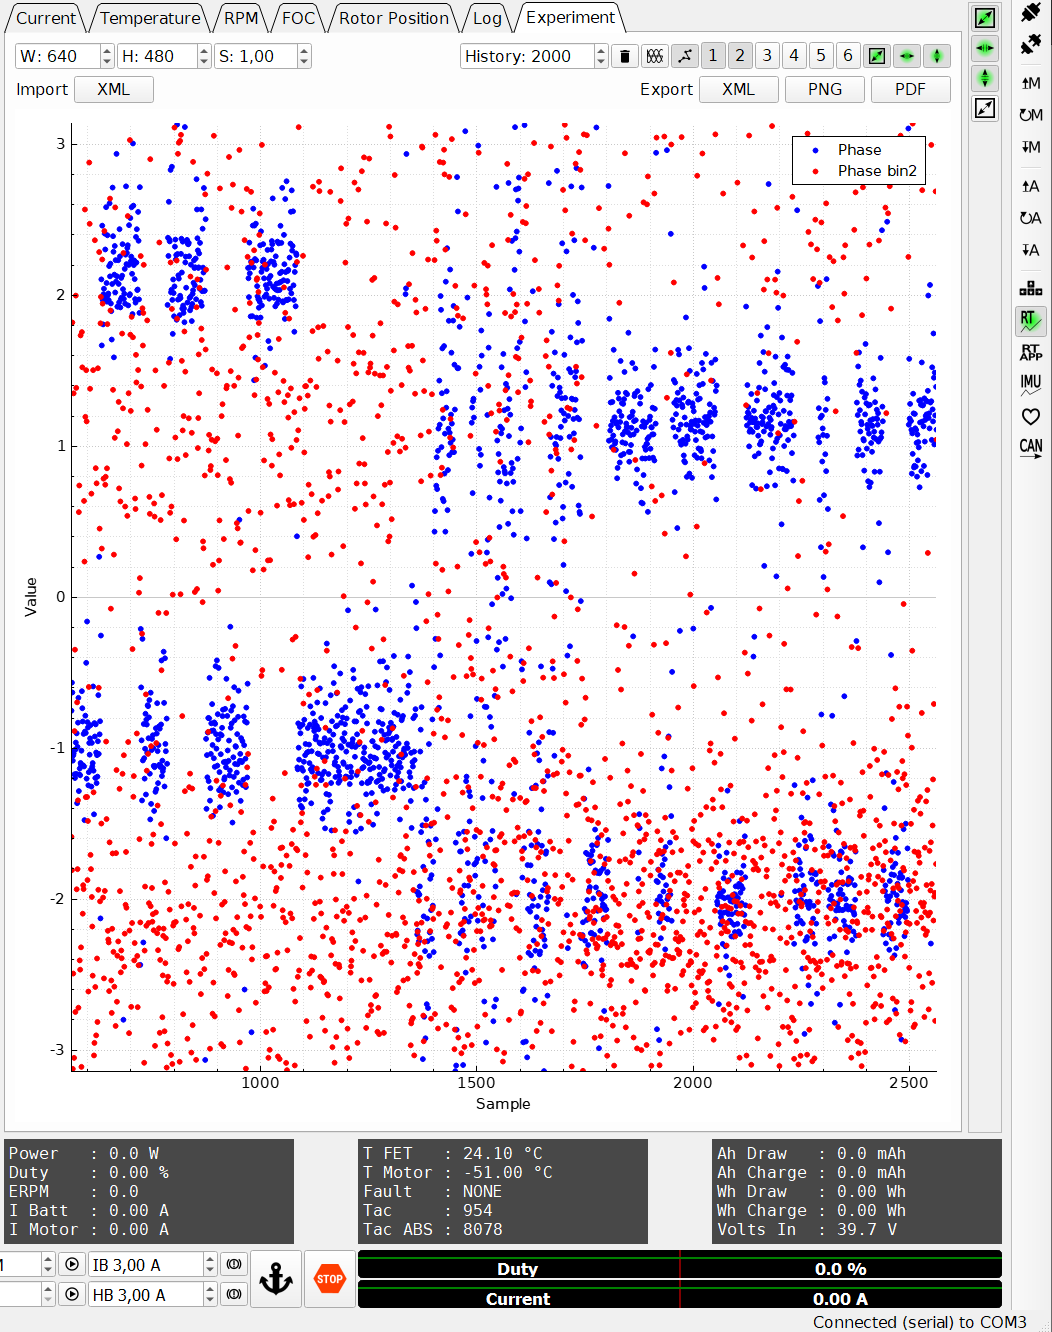The height and width of the screenshot is (1332, 1052).
Task: Click the Import XML button
Action: click(x=114, y=89)
